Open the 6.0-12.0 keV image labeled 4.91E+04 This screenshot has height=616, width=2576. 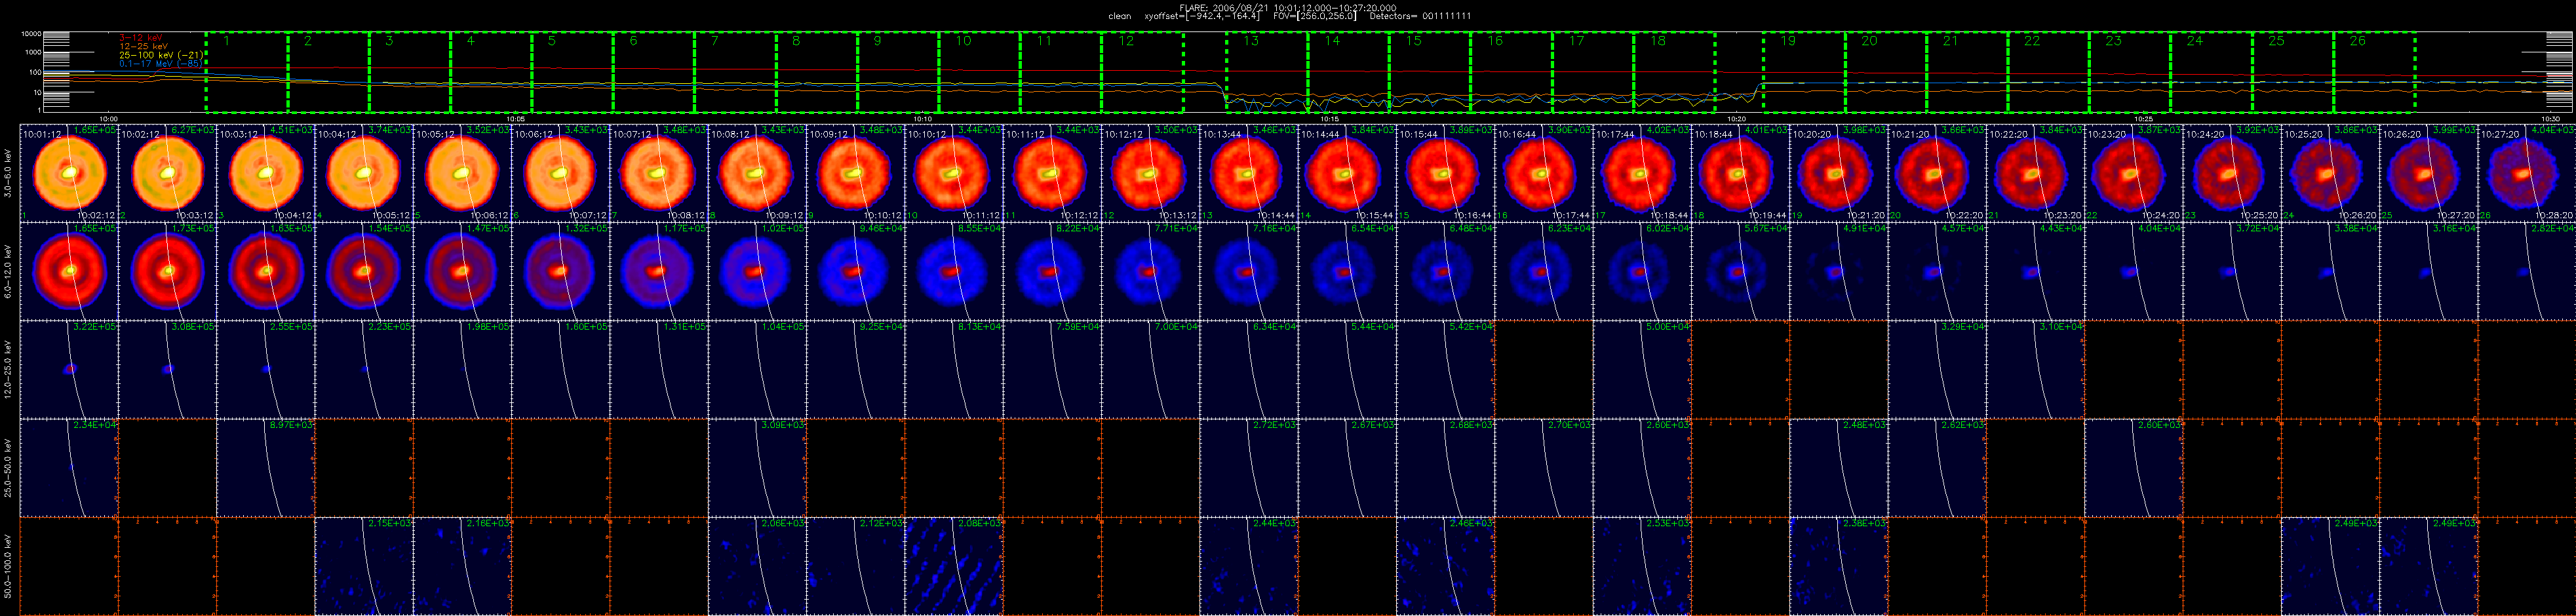[x=1839, y=270]
